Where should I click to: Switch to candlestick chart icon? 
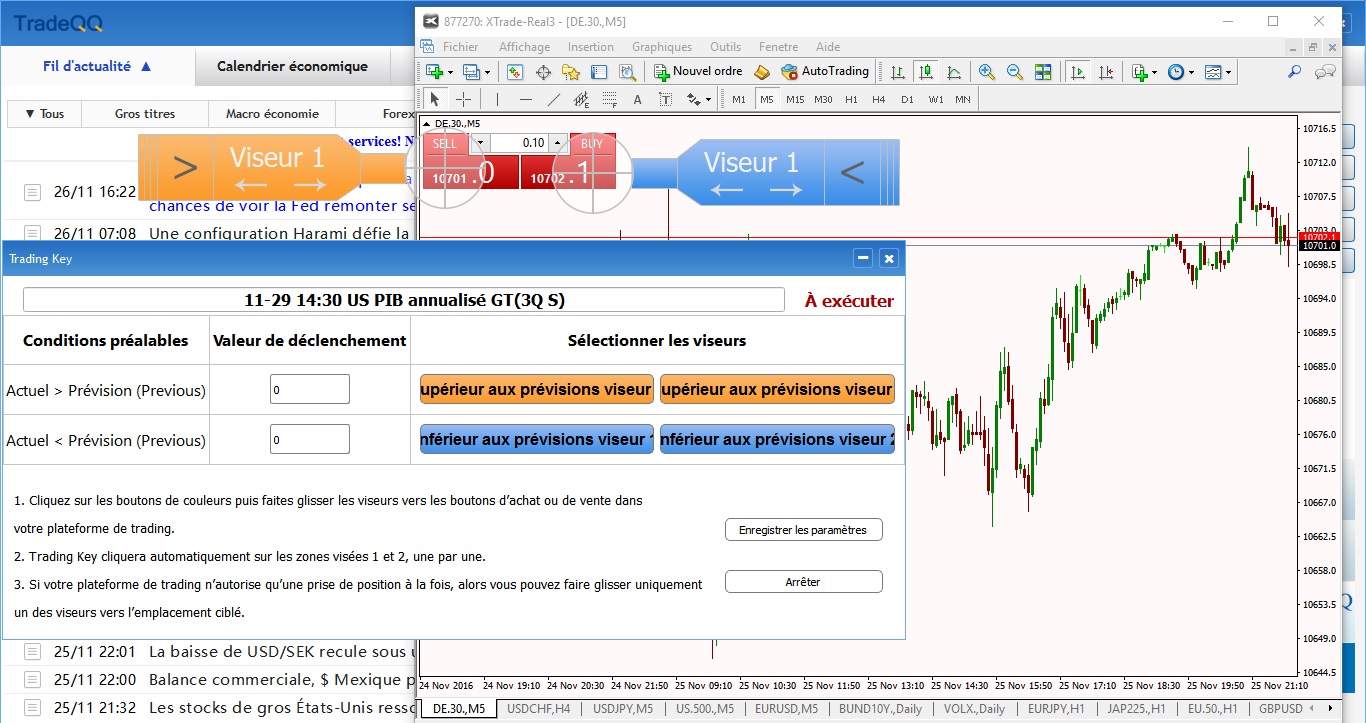926,72
